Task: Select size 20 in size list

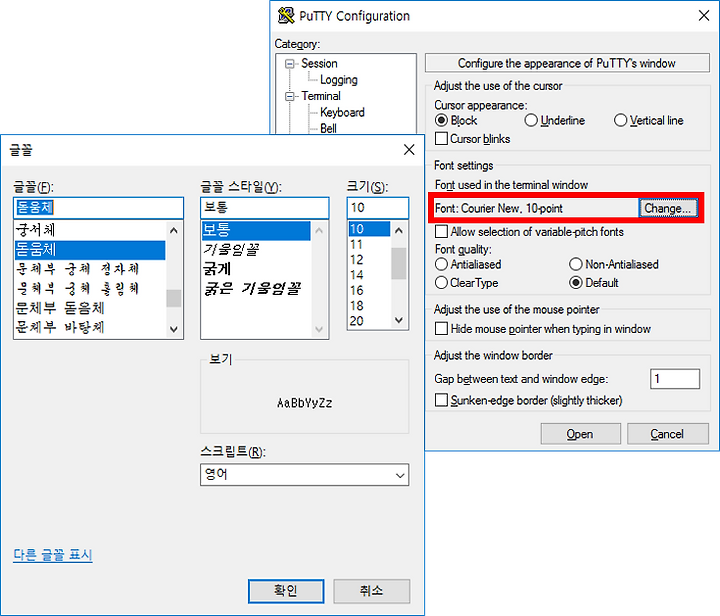Action: (369, 320)
